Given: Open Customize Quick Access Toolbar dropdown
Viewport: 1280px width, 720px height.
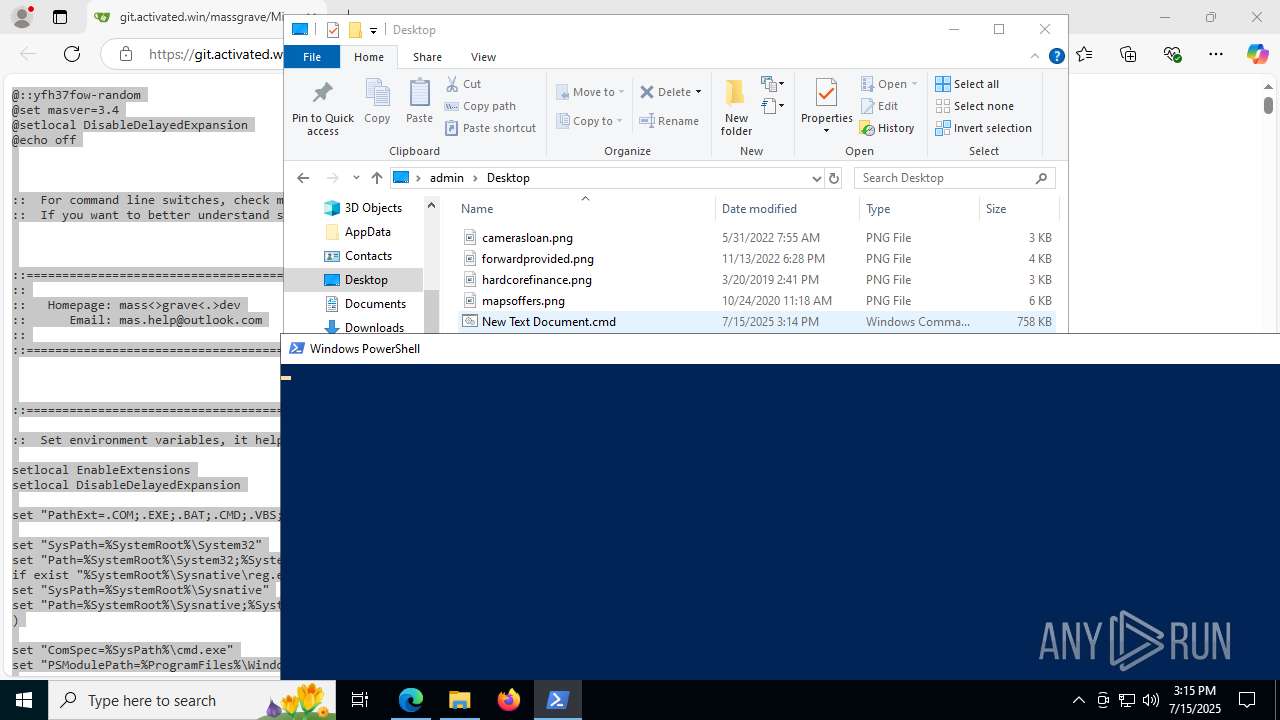Looking at the screenshot, I should pyautogui.click(x=373, y=31).
